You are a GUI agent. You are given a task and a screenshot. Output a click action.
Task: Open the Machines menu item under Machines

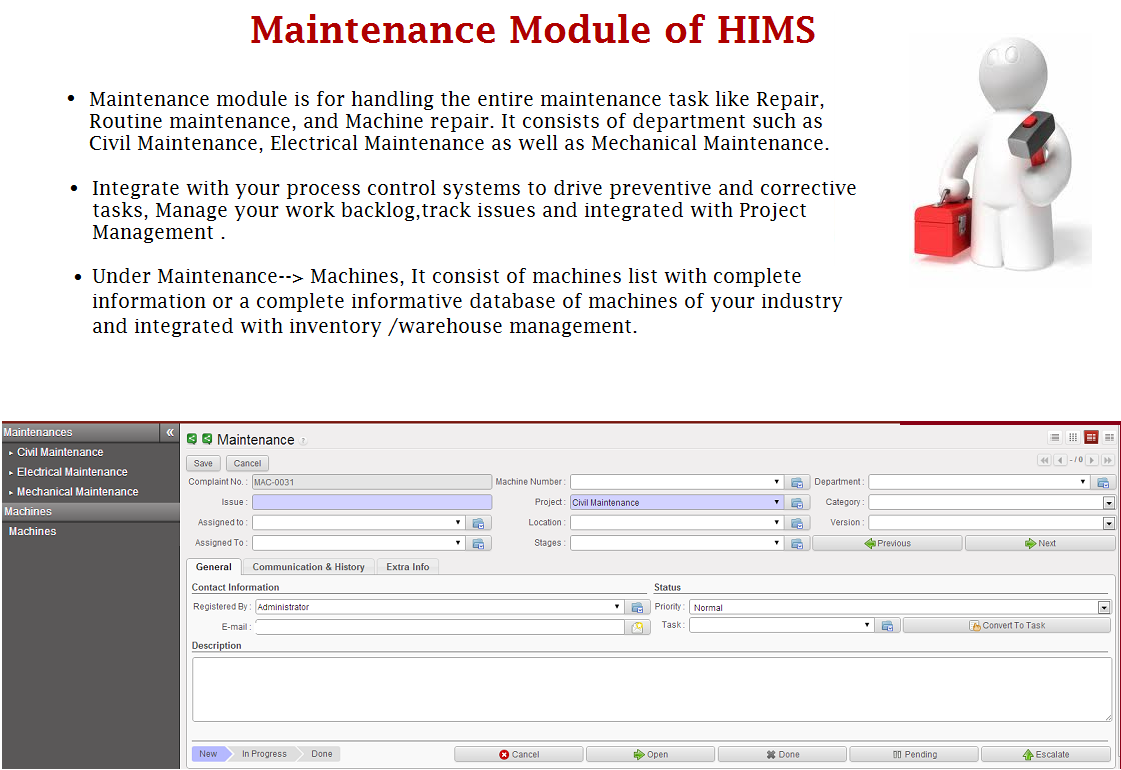pos(32,531)
